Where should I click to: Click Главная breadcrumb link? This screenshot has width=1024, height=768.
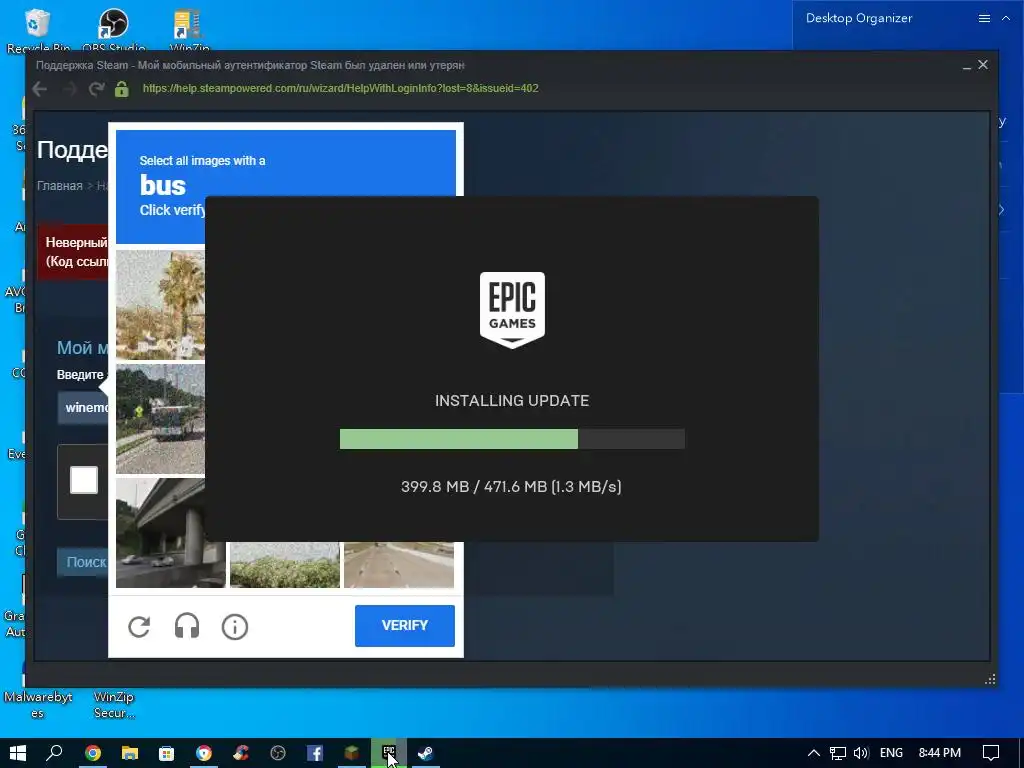click(x=59, y=185)
